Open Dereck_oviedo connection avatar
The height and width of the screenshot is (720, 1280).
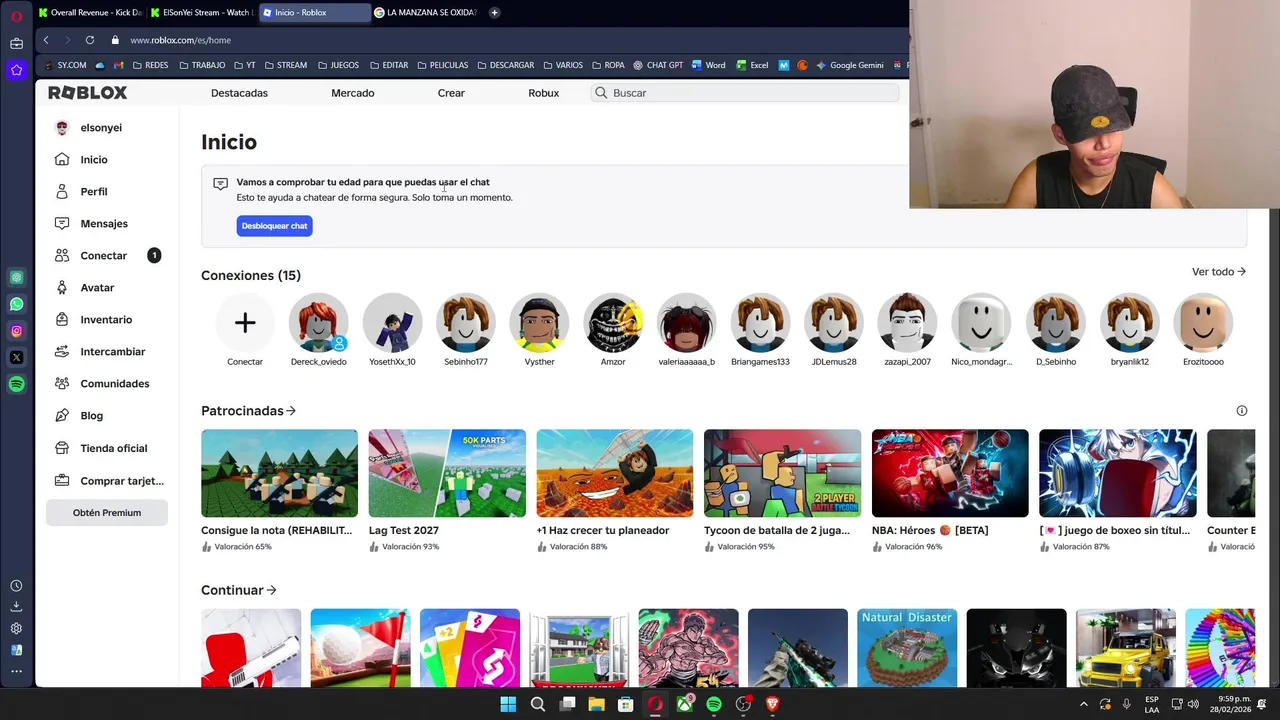coord(319,322)
